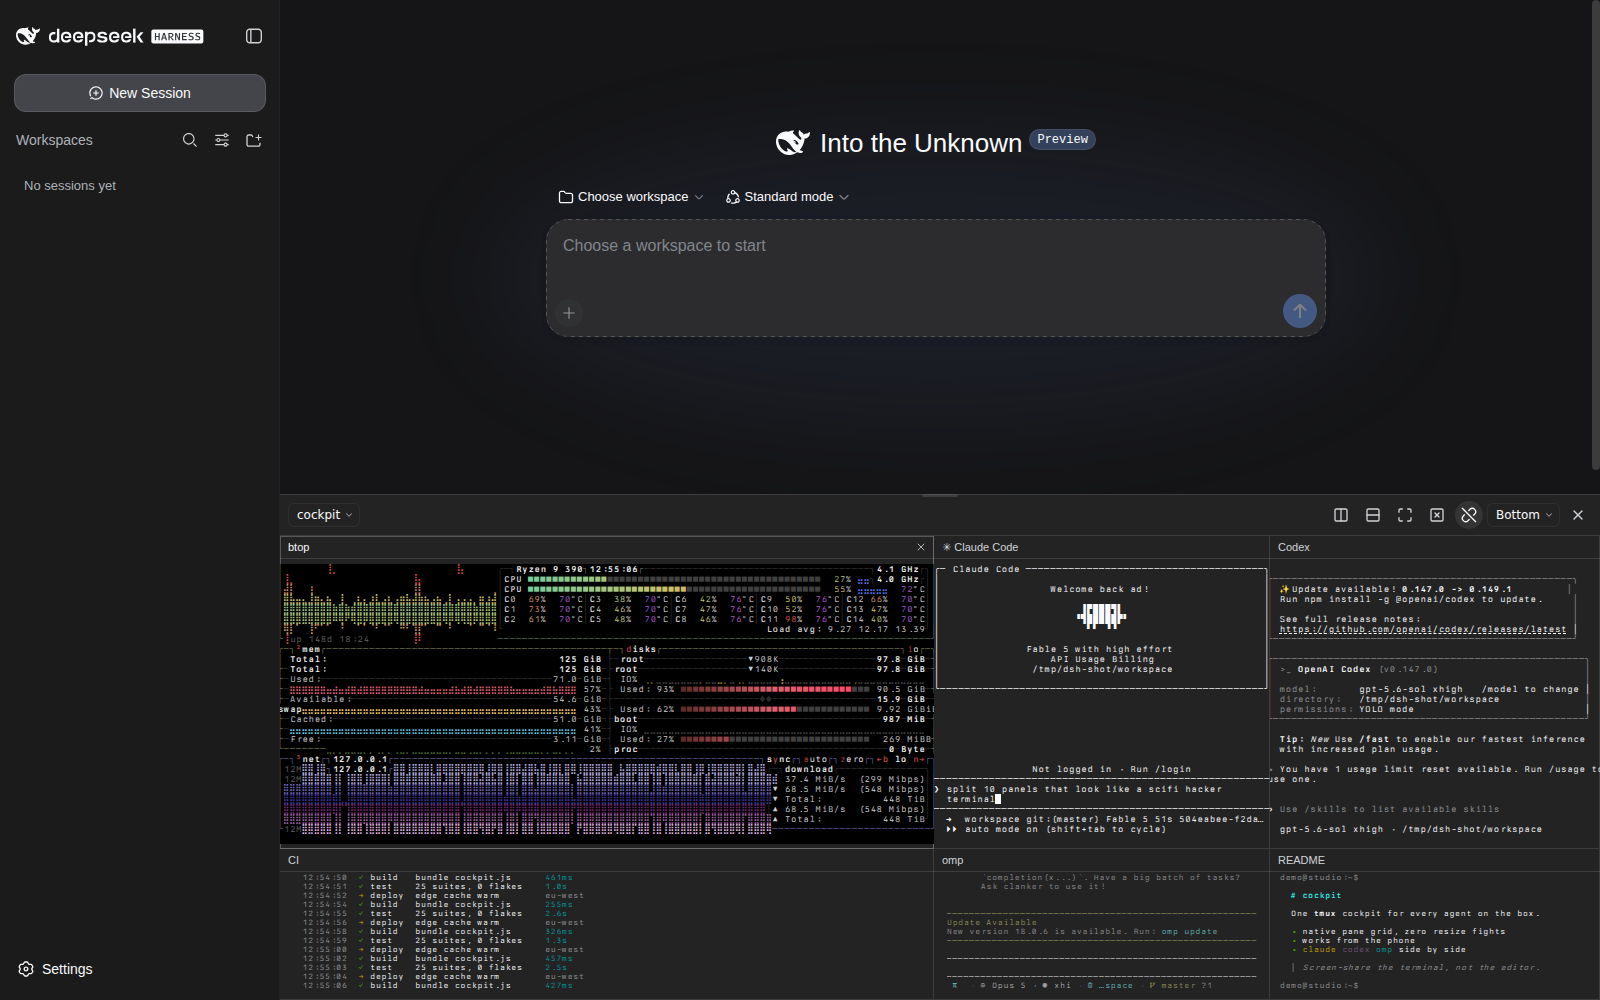Screen dimensions: 1600x1000
Task: Click 'Fable 5 with high effort' text
Action: 1099,649
